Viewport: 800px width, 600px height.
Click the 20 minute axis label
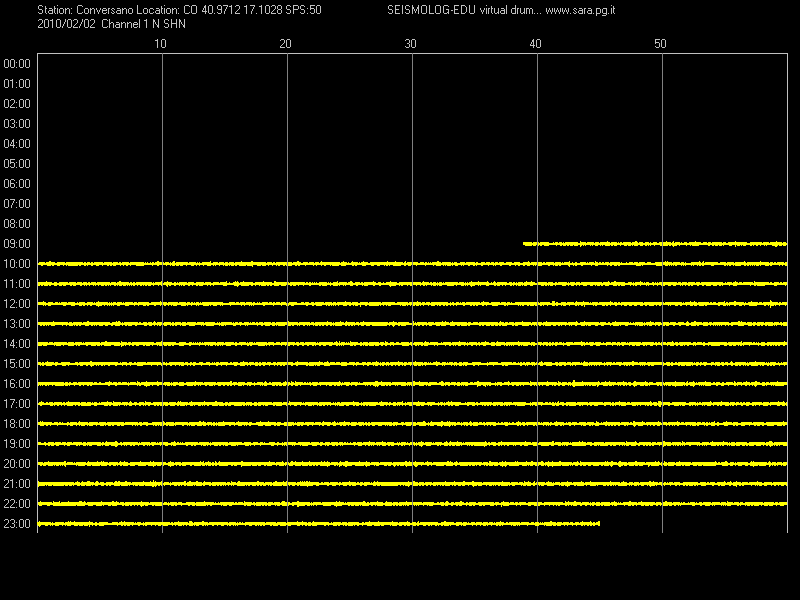point(285,44)
